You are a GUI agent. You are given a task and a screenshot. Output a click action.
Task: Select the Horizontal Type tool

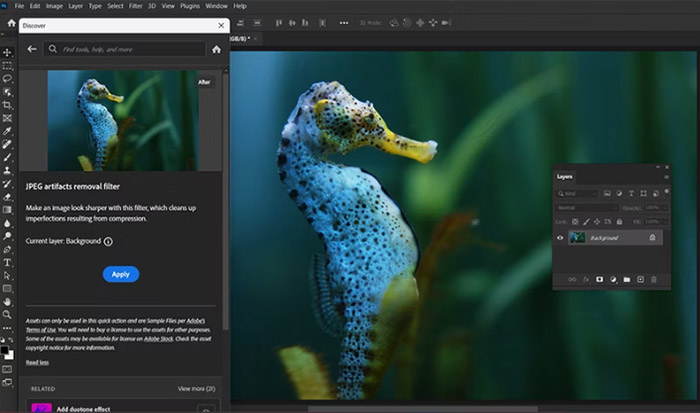point(7,263)
